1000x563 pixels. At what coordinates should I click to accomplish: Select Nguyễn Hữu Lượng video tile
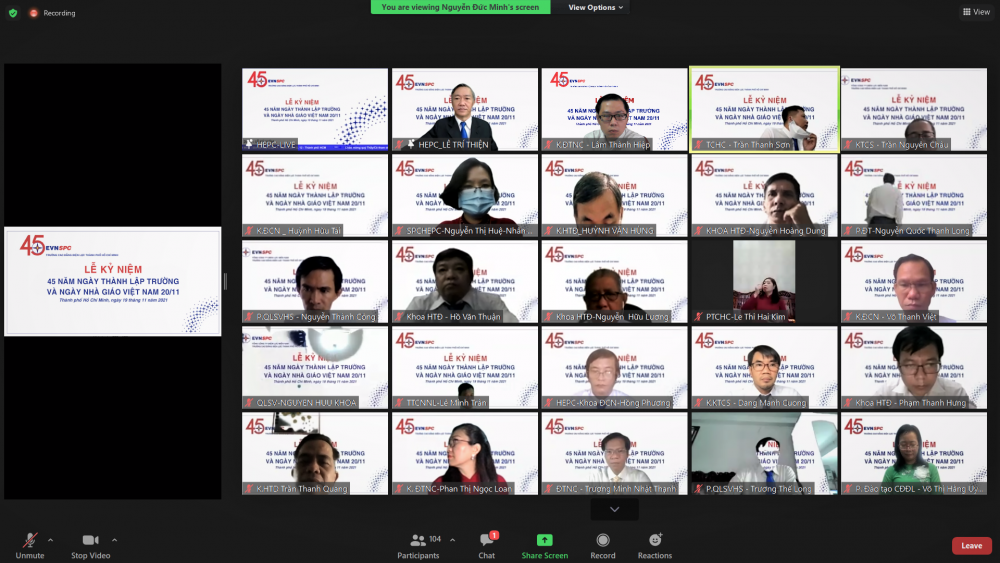pyautogui.click(x=615, y=282)
